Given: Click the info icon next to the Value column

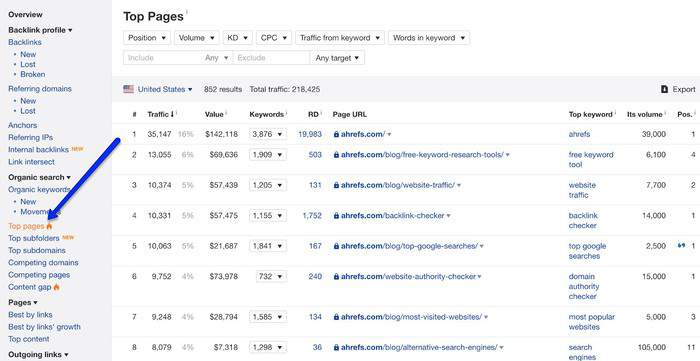Looking at the screenshot, I should tap(226, 112).
